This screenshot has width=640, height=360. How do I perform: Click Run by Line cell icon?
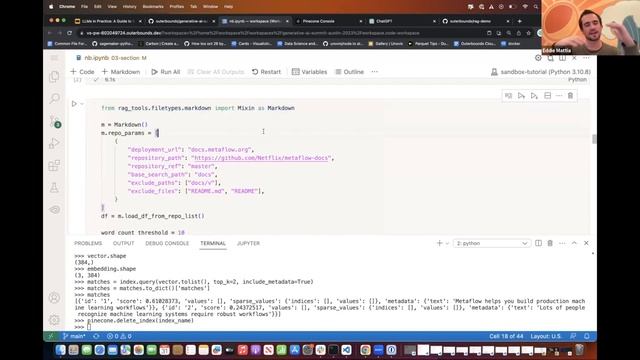pos(508,96)
